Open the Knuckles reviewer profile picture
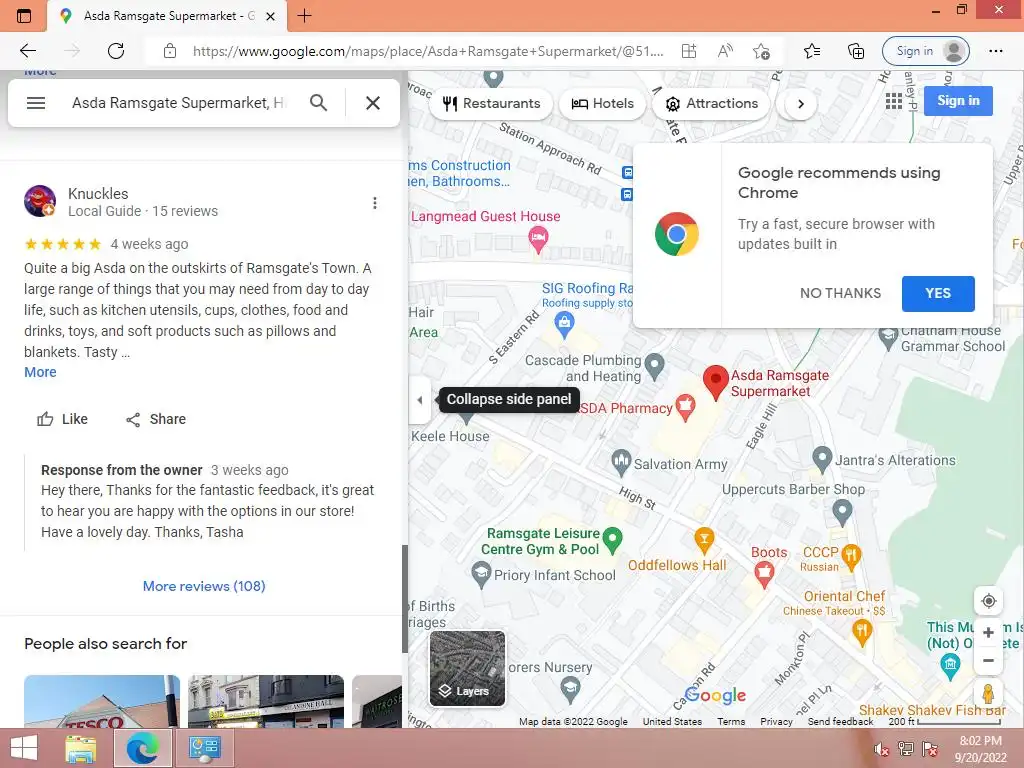 [x=40, y=201]
